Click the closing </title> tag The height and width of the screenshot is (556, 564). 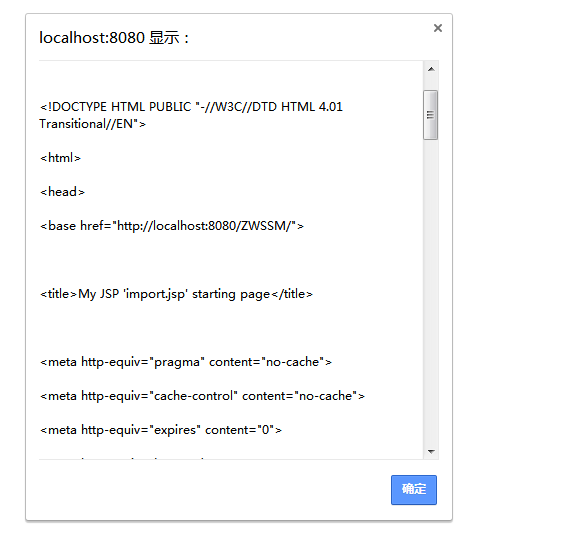[292, 294]
